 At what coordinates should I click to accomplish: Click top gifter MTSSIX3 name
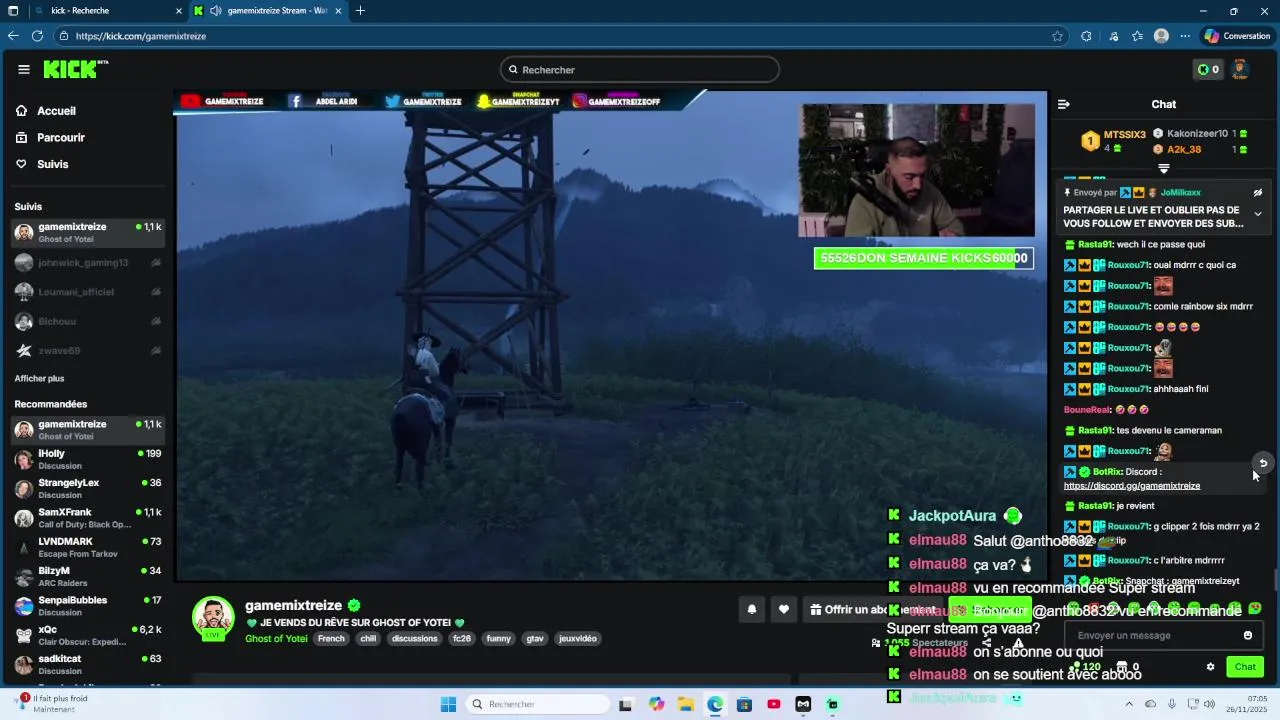coord(1124,135)
